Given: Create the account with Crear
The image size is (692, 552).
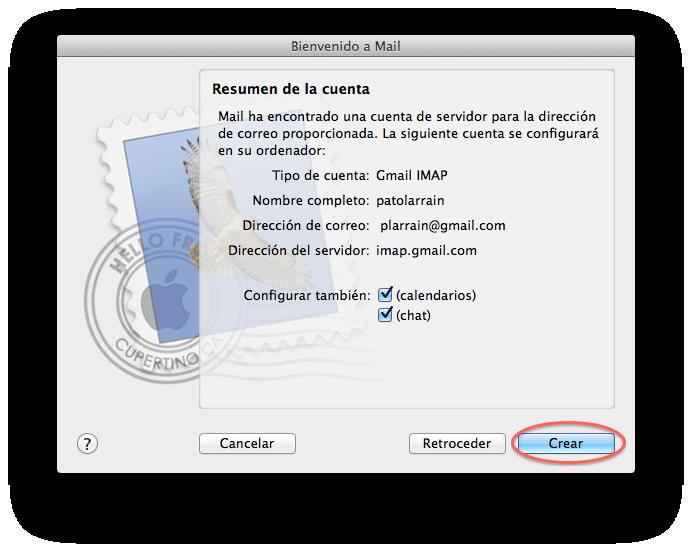Looking at the screenshot, I should 566,443.
